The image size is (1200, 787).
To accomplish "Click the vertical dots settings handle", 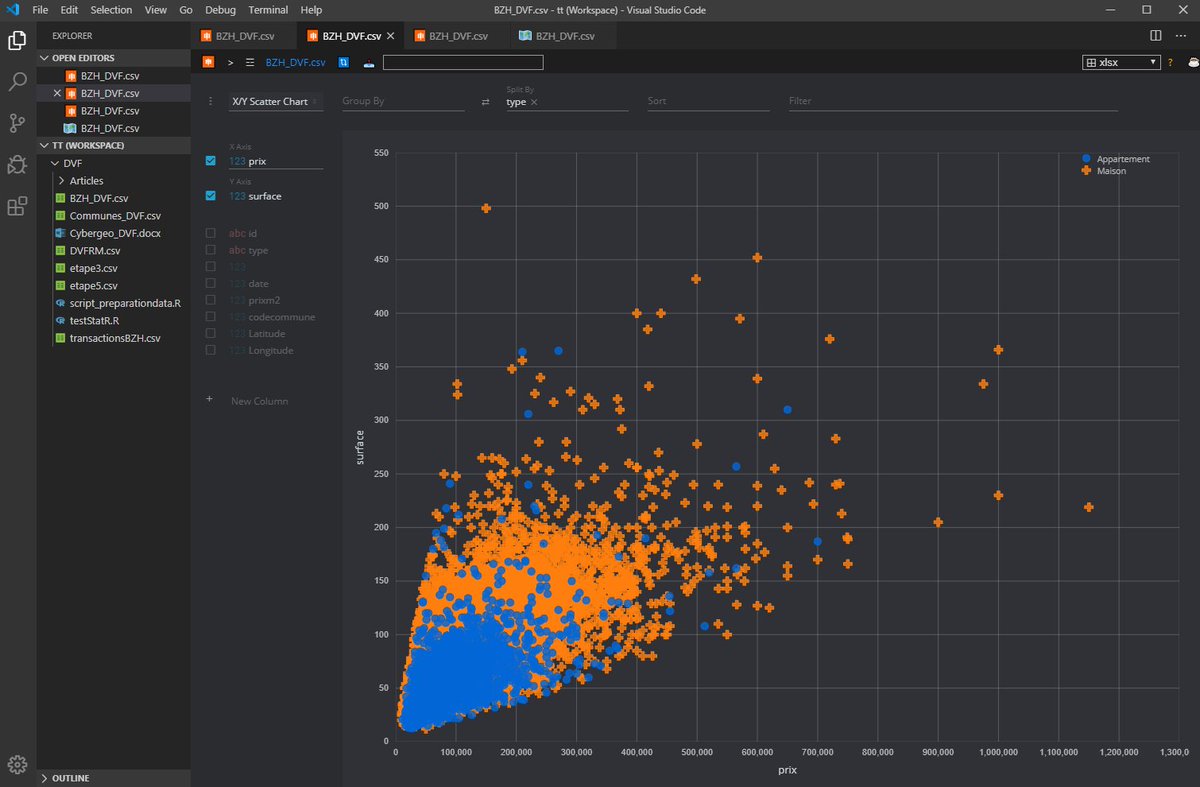I will coord(210,101).
